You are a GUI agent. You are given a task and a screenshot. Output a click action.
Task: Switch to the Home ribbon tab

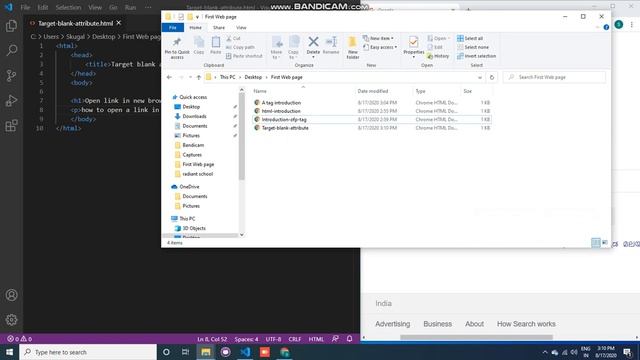click(x=196, y=27)
